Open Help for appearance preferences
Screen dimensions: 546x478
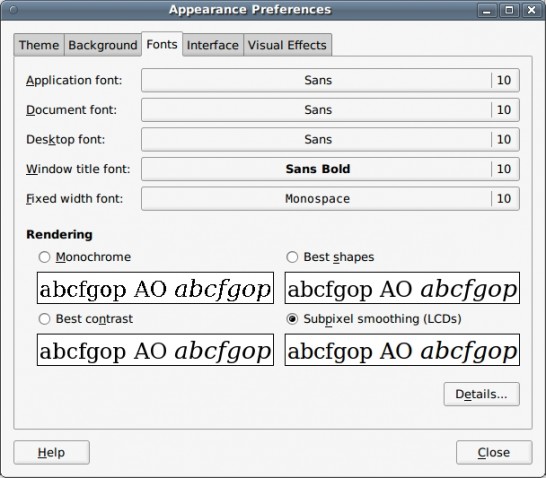pos(52,453)
